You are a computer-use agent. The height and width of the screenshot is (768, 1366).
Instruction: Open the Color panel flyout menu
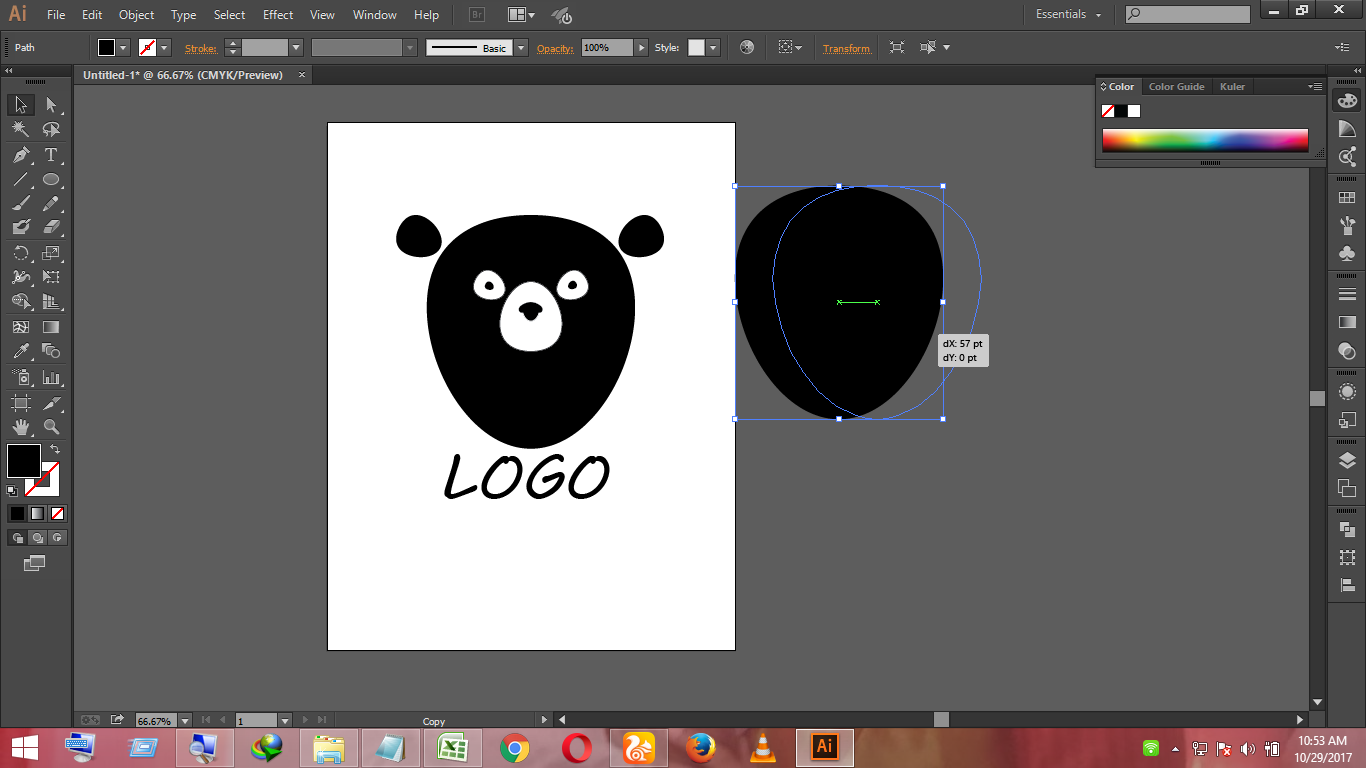1315,87
